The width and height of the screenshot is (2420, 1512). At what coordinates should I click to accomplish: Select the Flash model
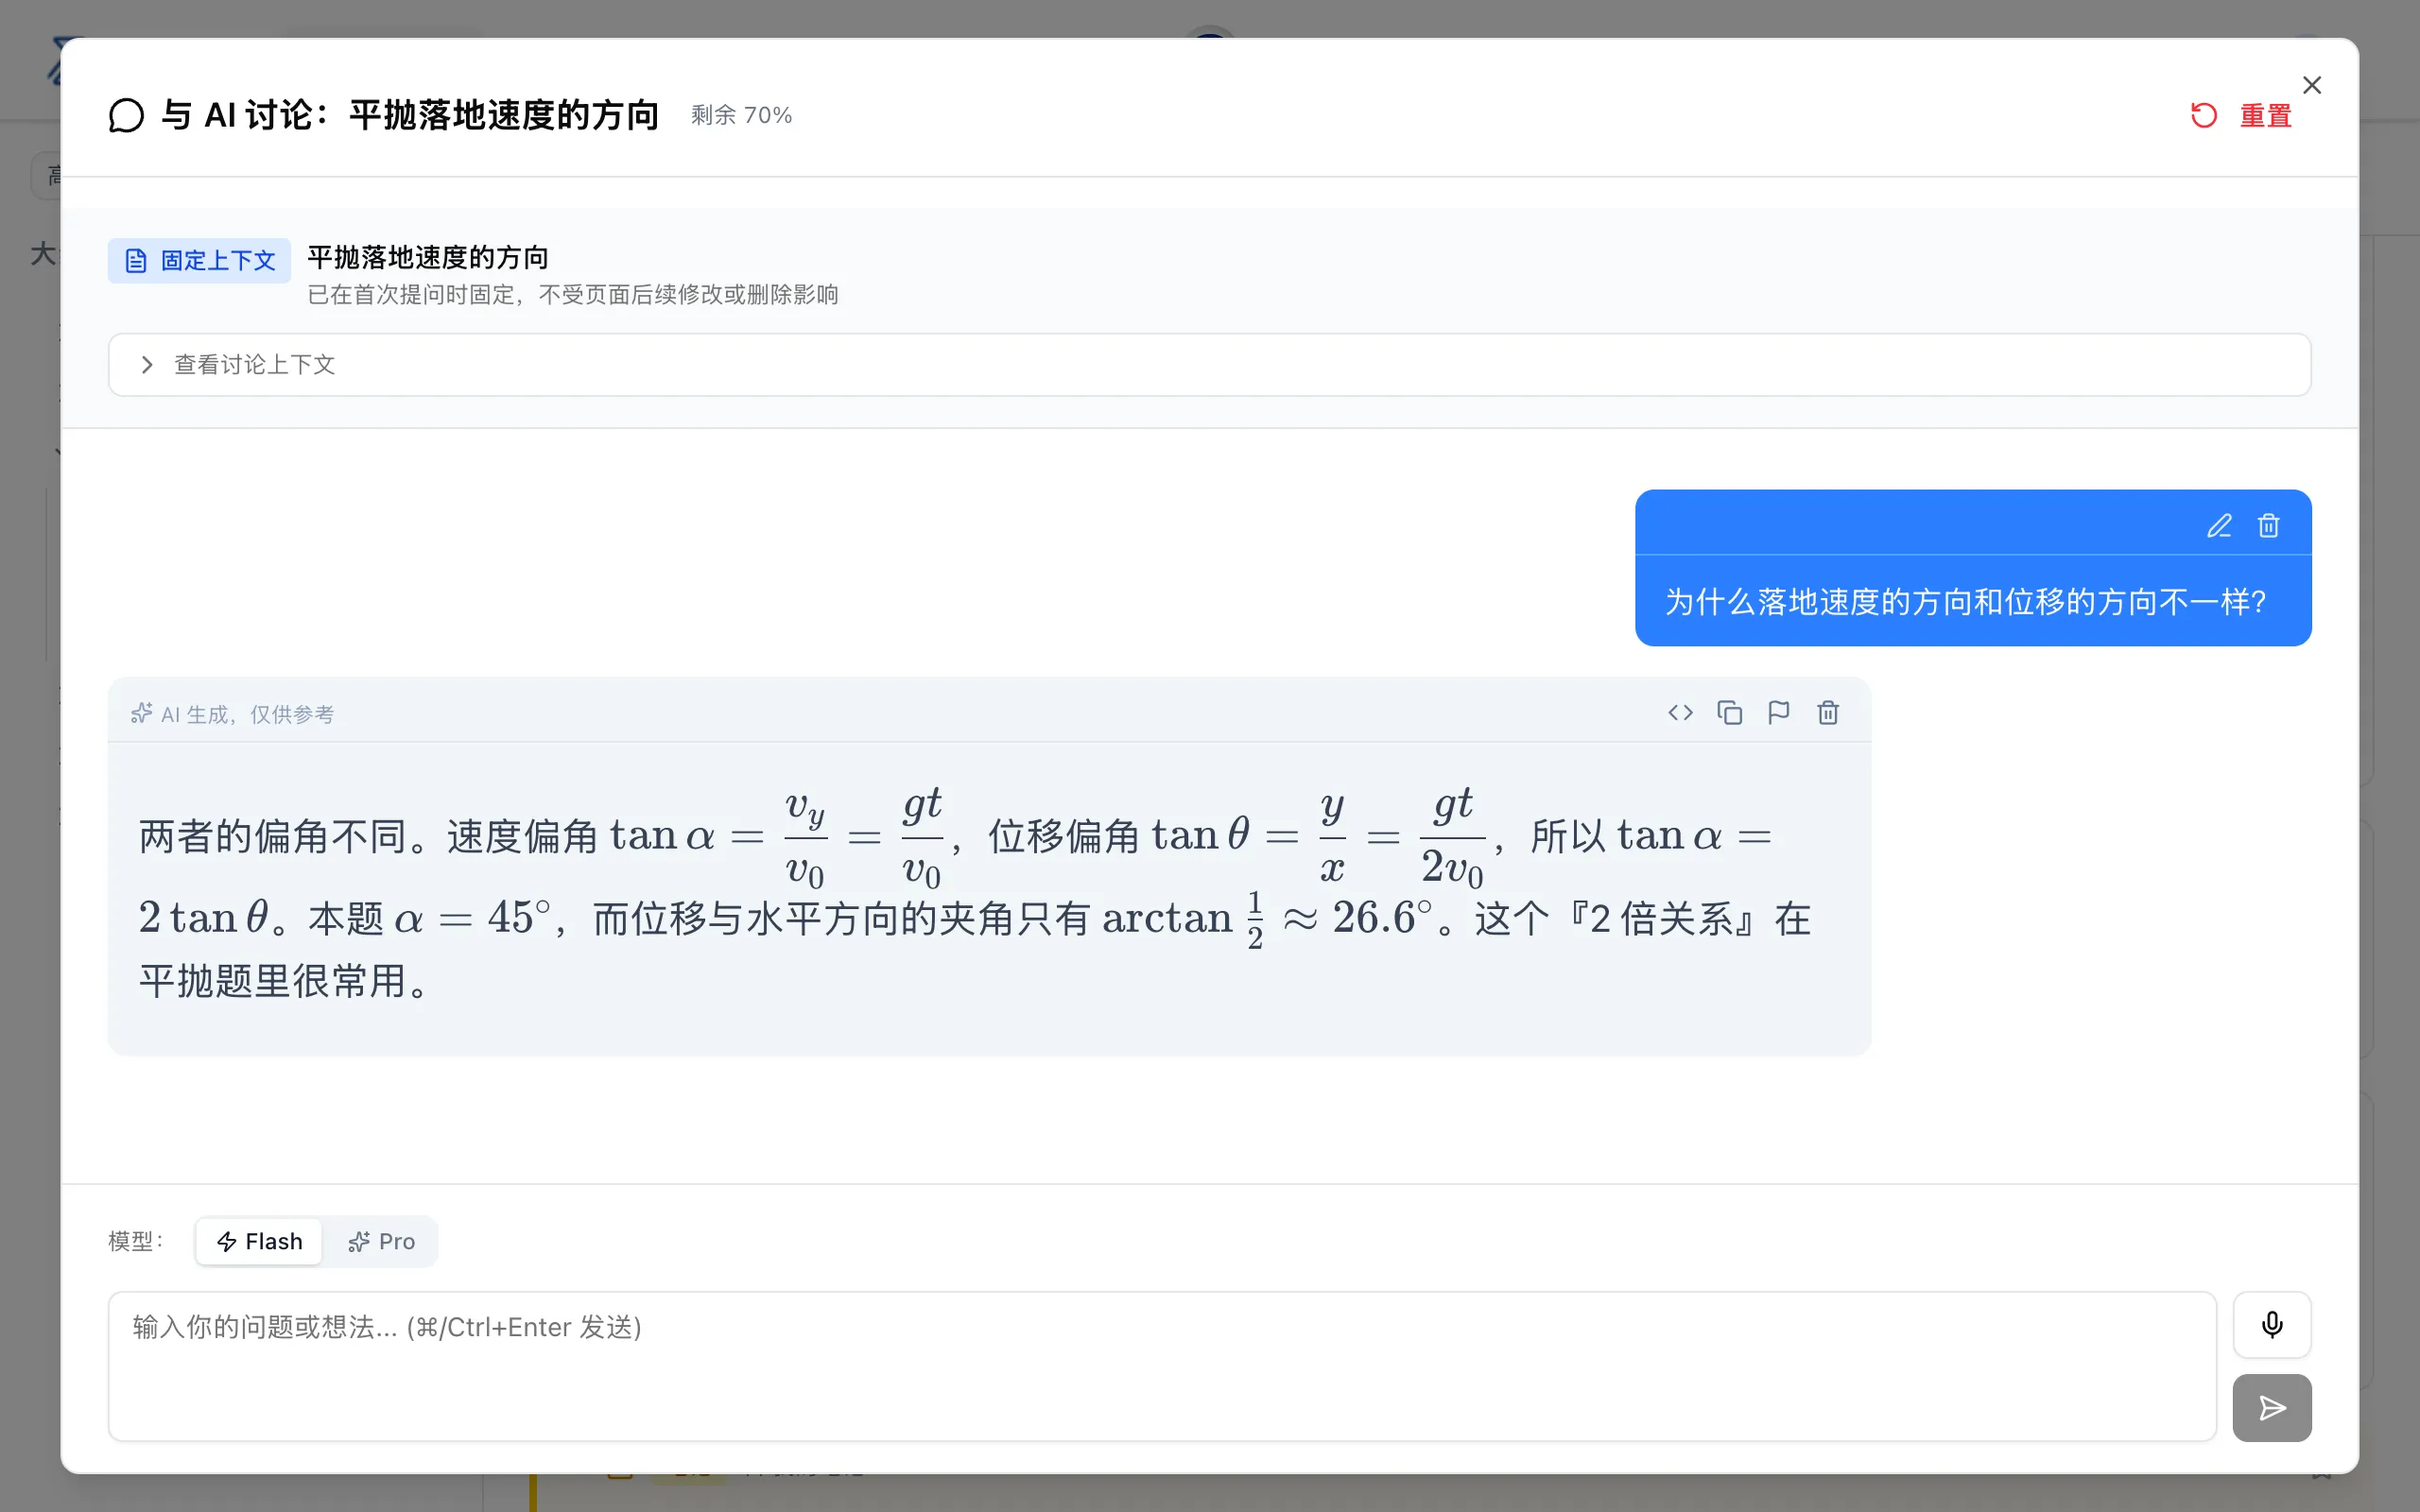tap(259, 1241)
